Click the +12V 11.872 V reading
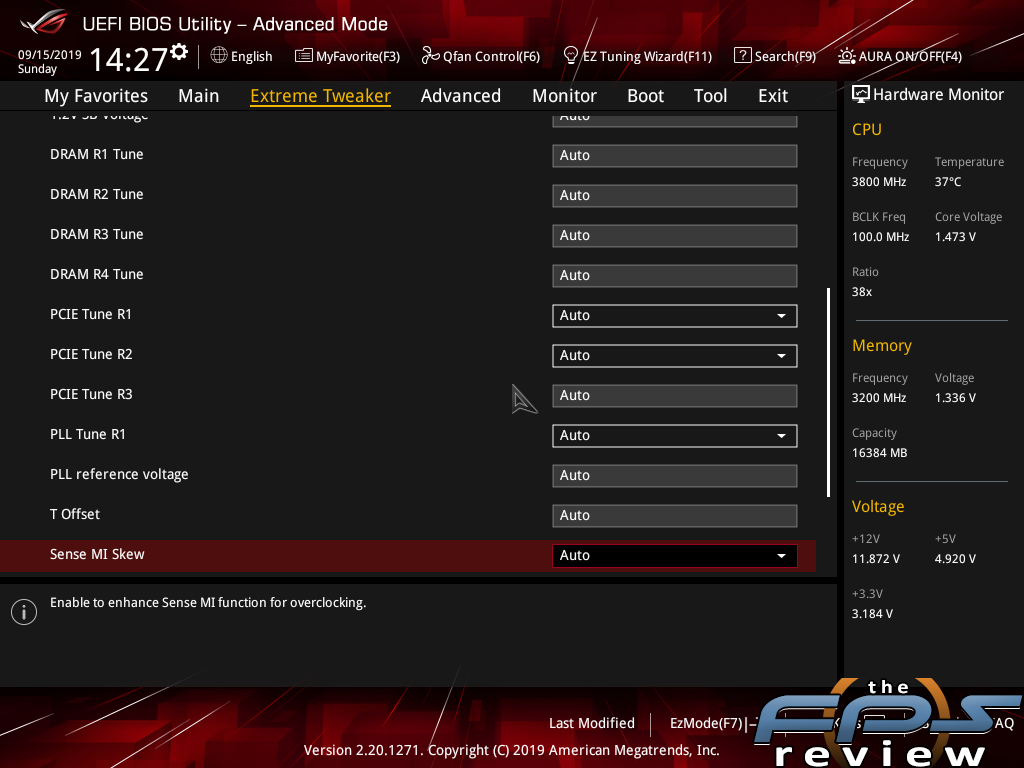Image resolution: width=1024 pixels, height=768 pixels. 876,558
